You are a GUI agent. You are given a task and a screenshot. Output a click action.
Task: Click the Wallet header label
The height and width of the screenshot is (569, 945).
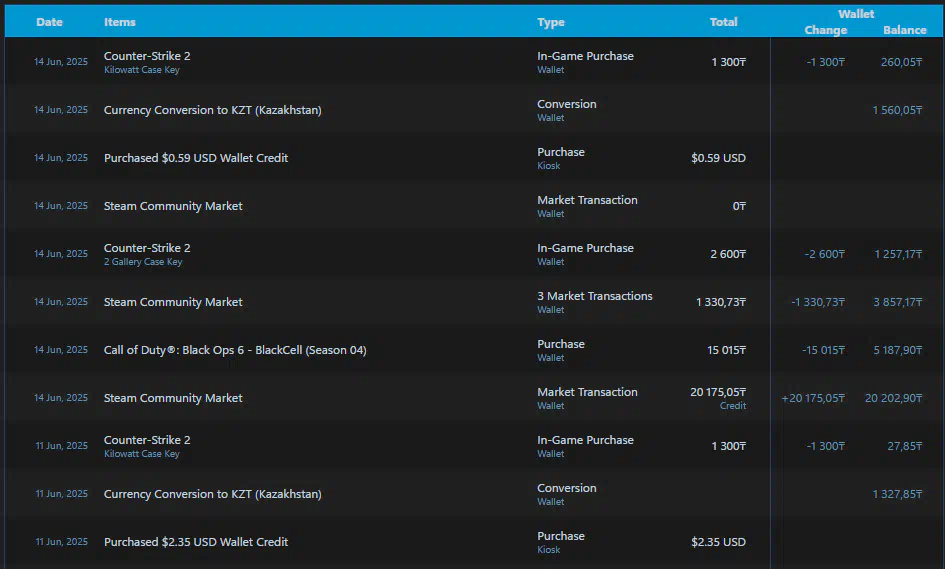[x=856, y=14]
